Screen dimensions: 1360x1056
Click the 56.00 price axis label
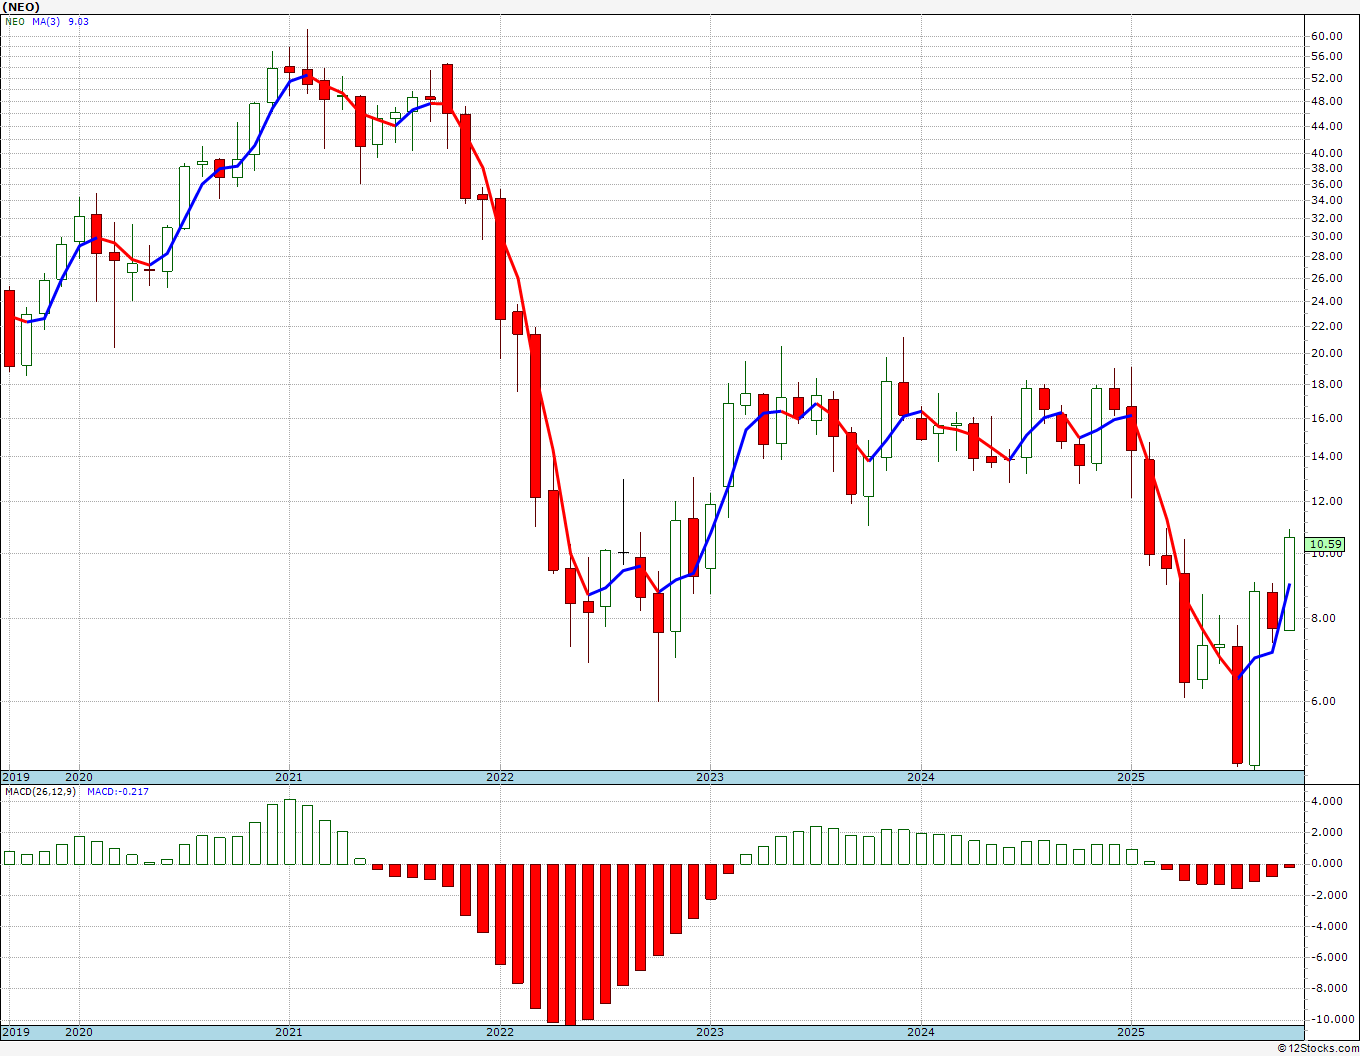coord(1326,57)
